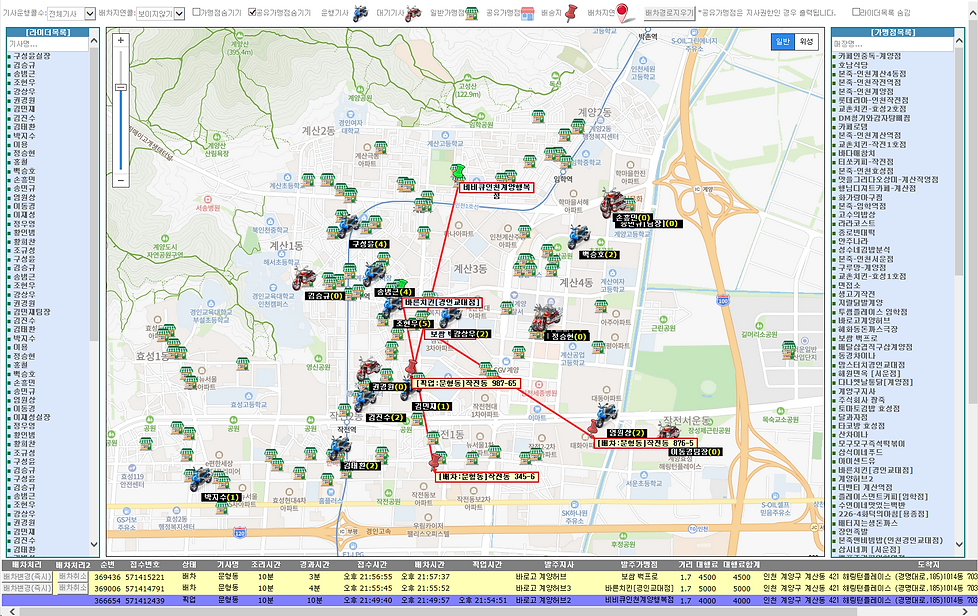Select rider 손흥민(0) red motorcycle on map
Image resolution: width=978 pixels, height=616 pixels.
click(611, 201)
